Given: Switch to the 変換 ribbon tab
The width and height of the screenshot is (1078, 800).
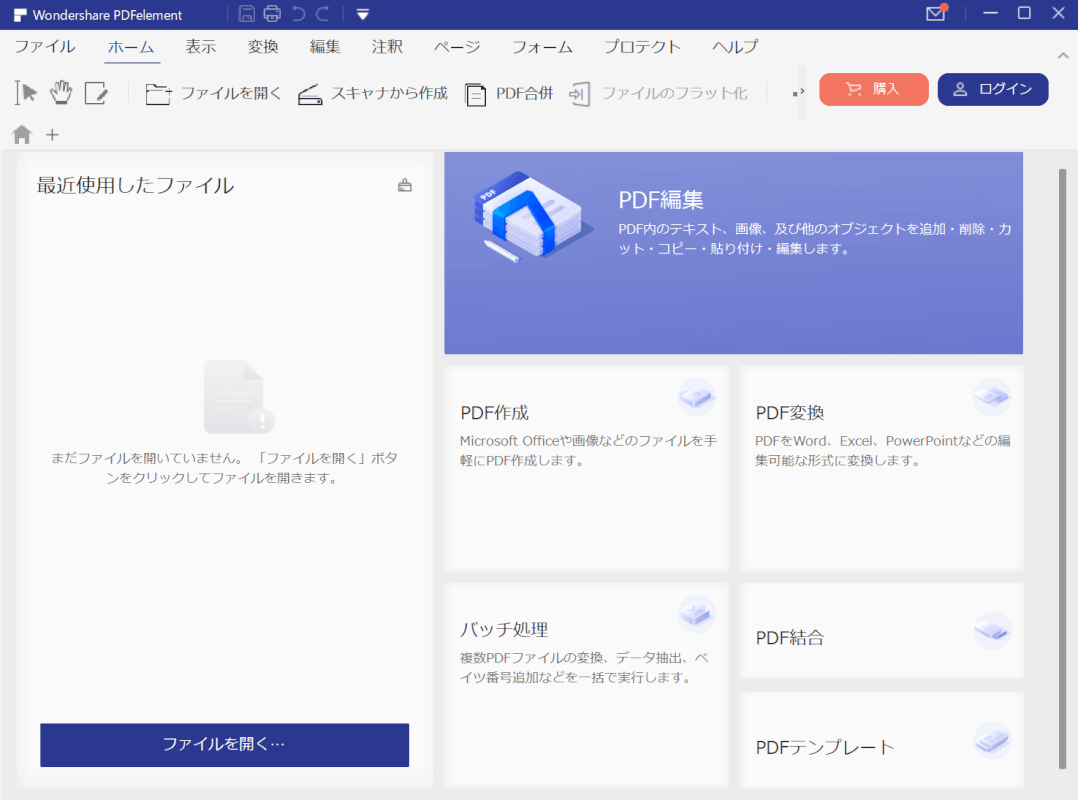Looking at the screenshot, I should [262, 46].
